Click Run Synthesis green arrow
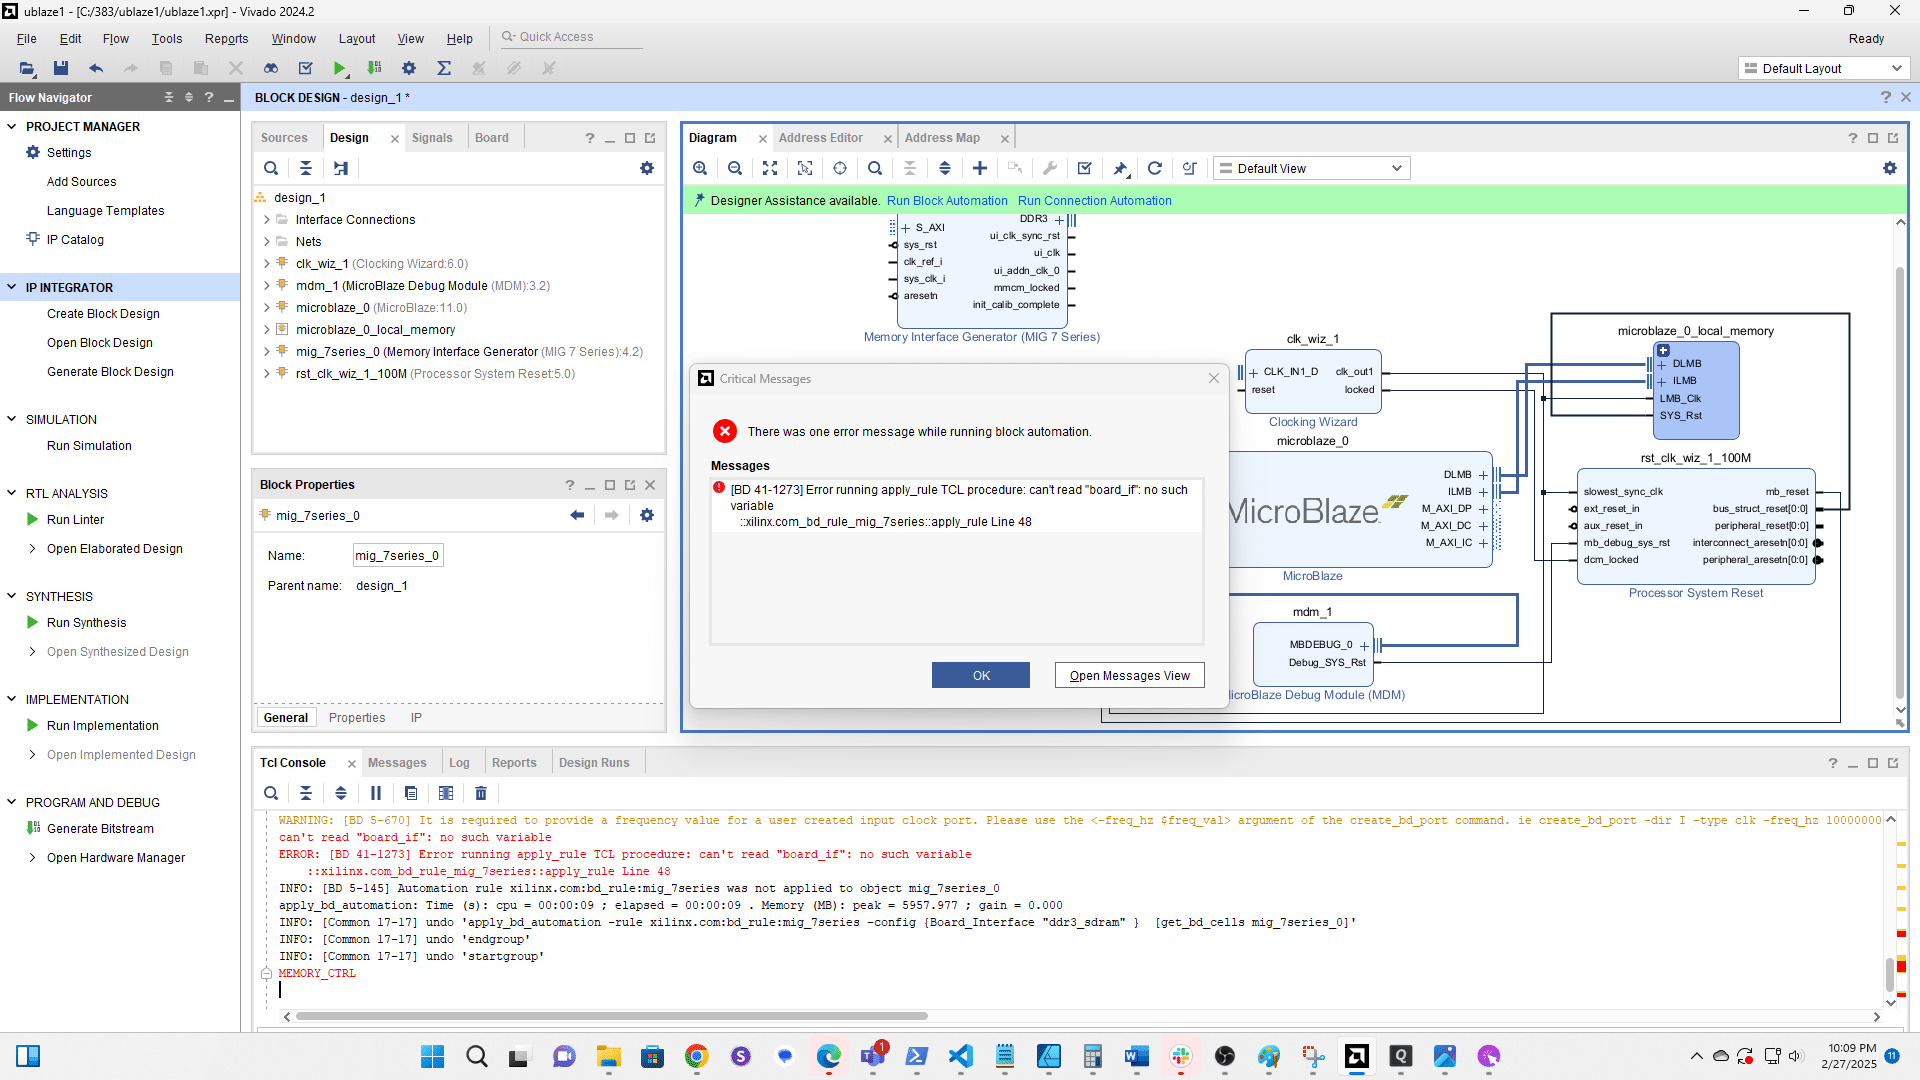Image resolution: width=1920 pixels, height=1080 pixels. pyautogui.click(x=33, y=622)
